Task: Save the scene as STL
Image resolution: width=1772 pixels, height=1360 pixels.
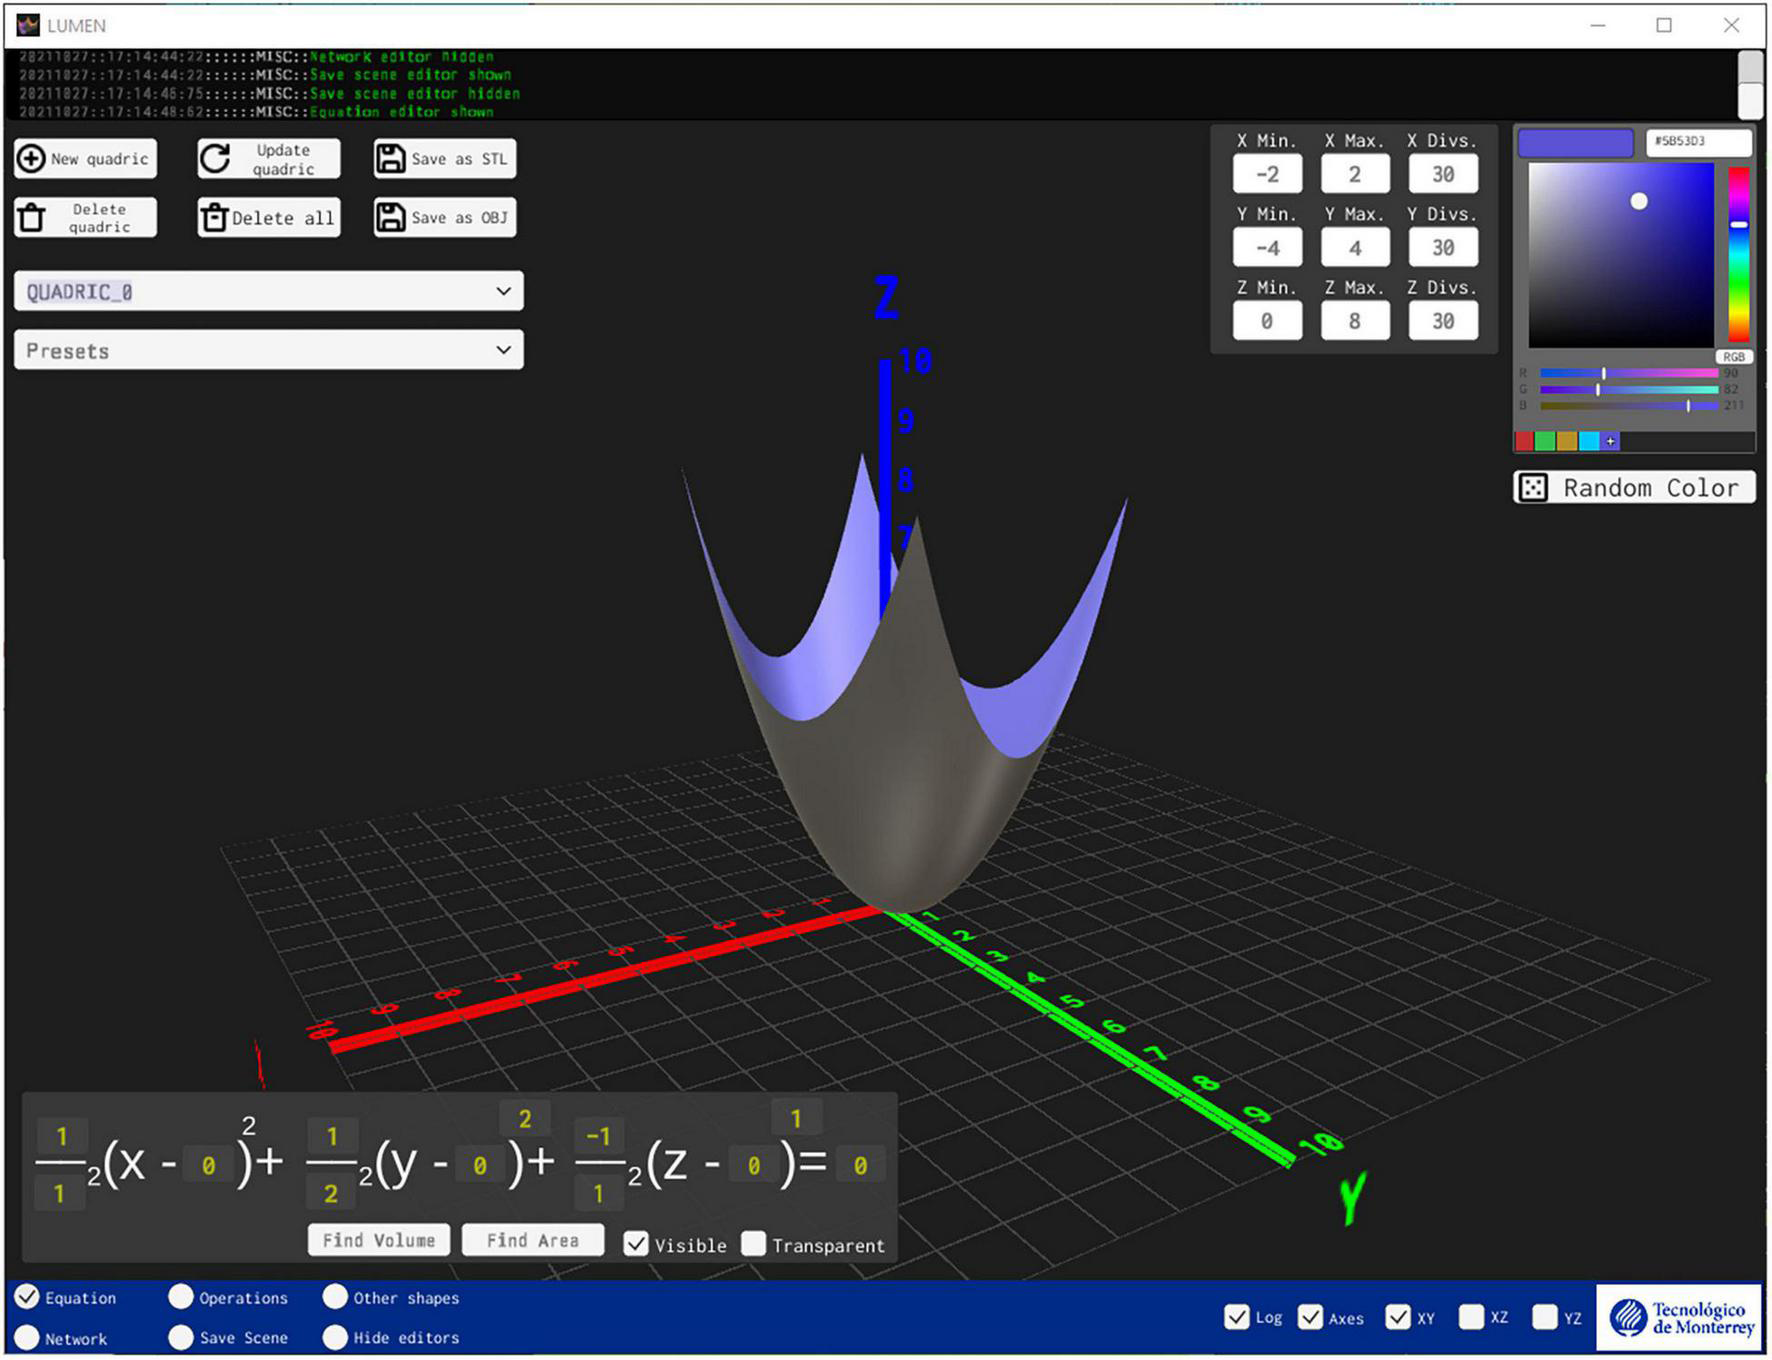Action: 443,158
